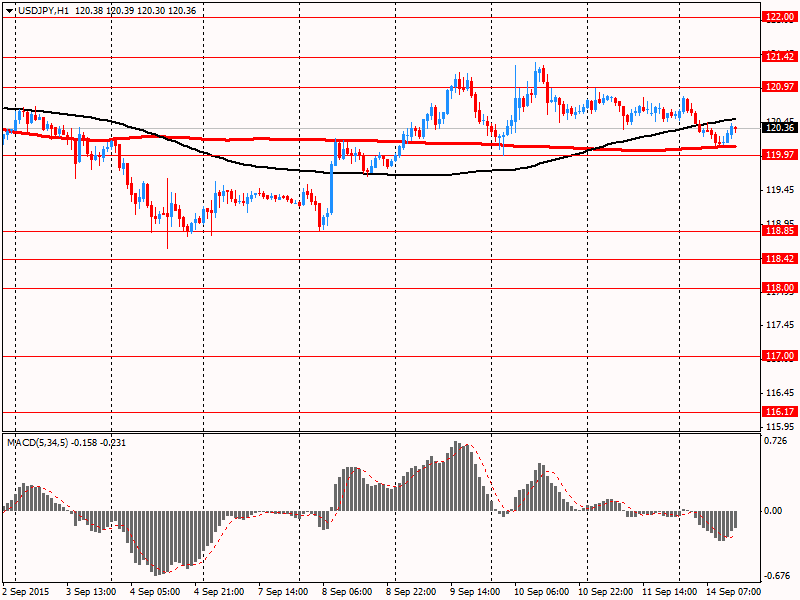Click the 116.17 bottom level label
Screen dimensions: 800x600
(778, 412)
